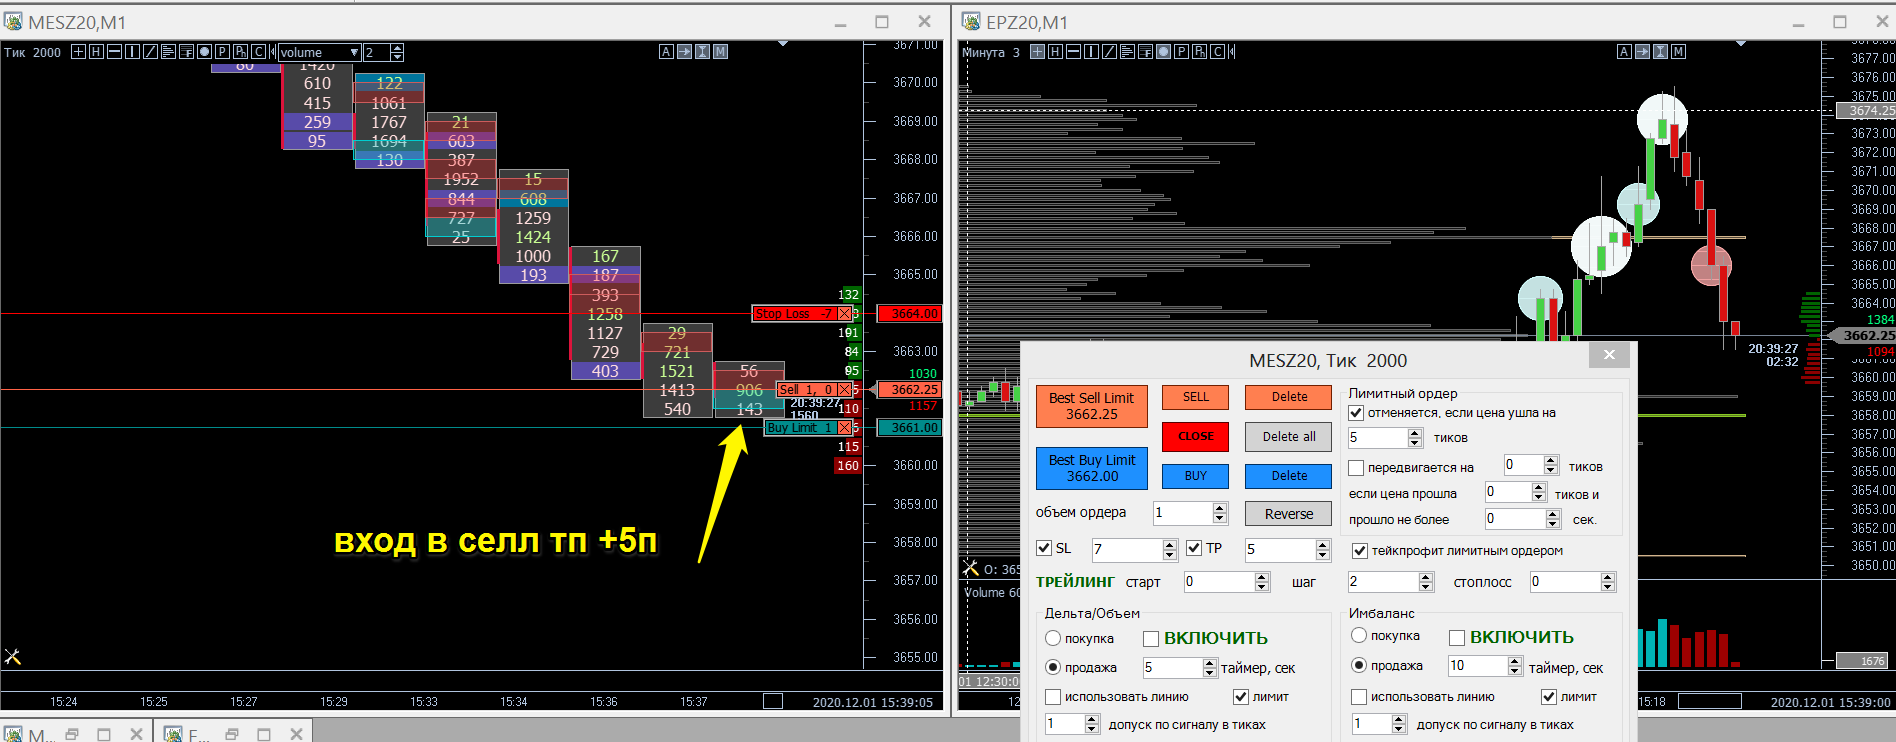This screenshot has height=742, width=1896.
Task: Increase объем ордера spinner value
Action: pos(1219,508)
